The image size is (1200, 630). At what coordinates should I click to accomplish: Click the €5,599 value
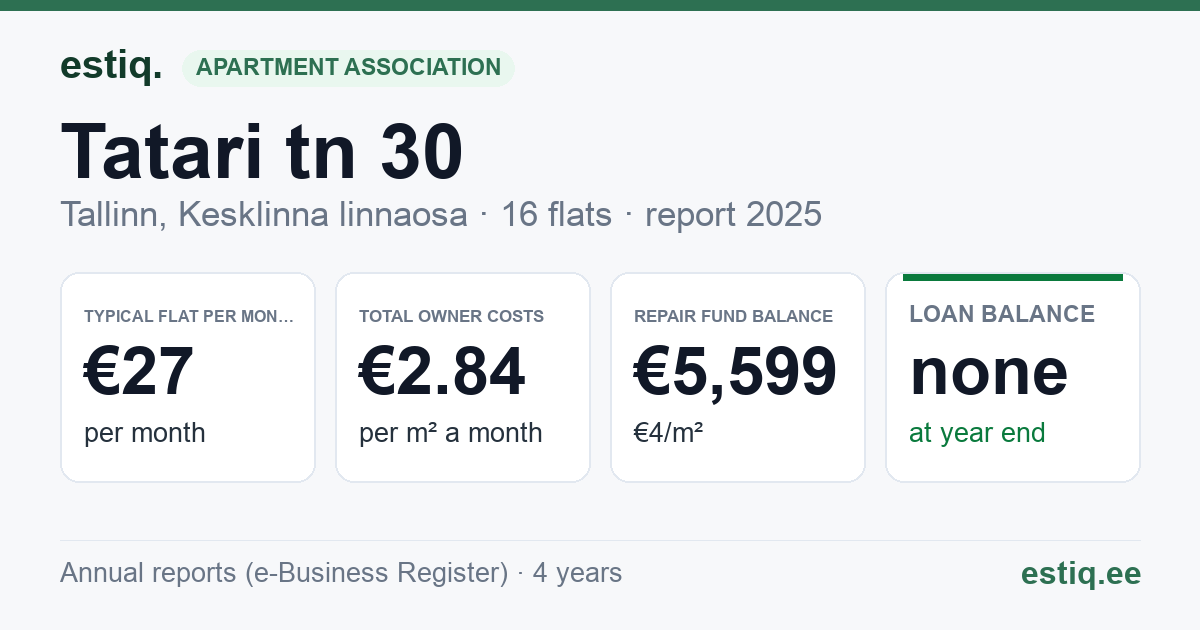(x=736, y=372)
